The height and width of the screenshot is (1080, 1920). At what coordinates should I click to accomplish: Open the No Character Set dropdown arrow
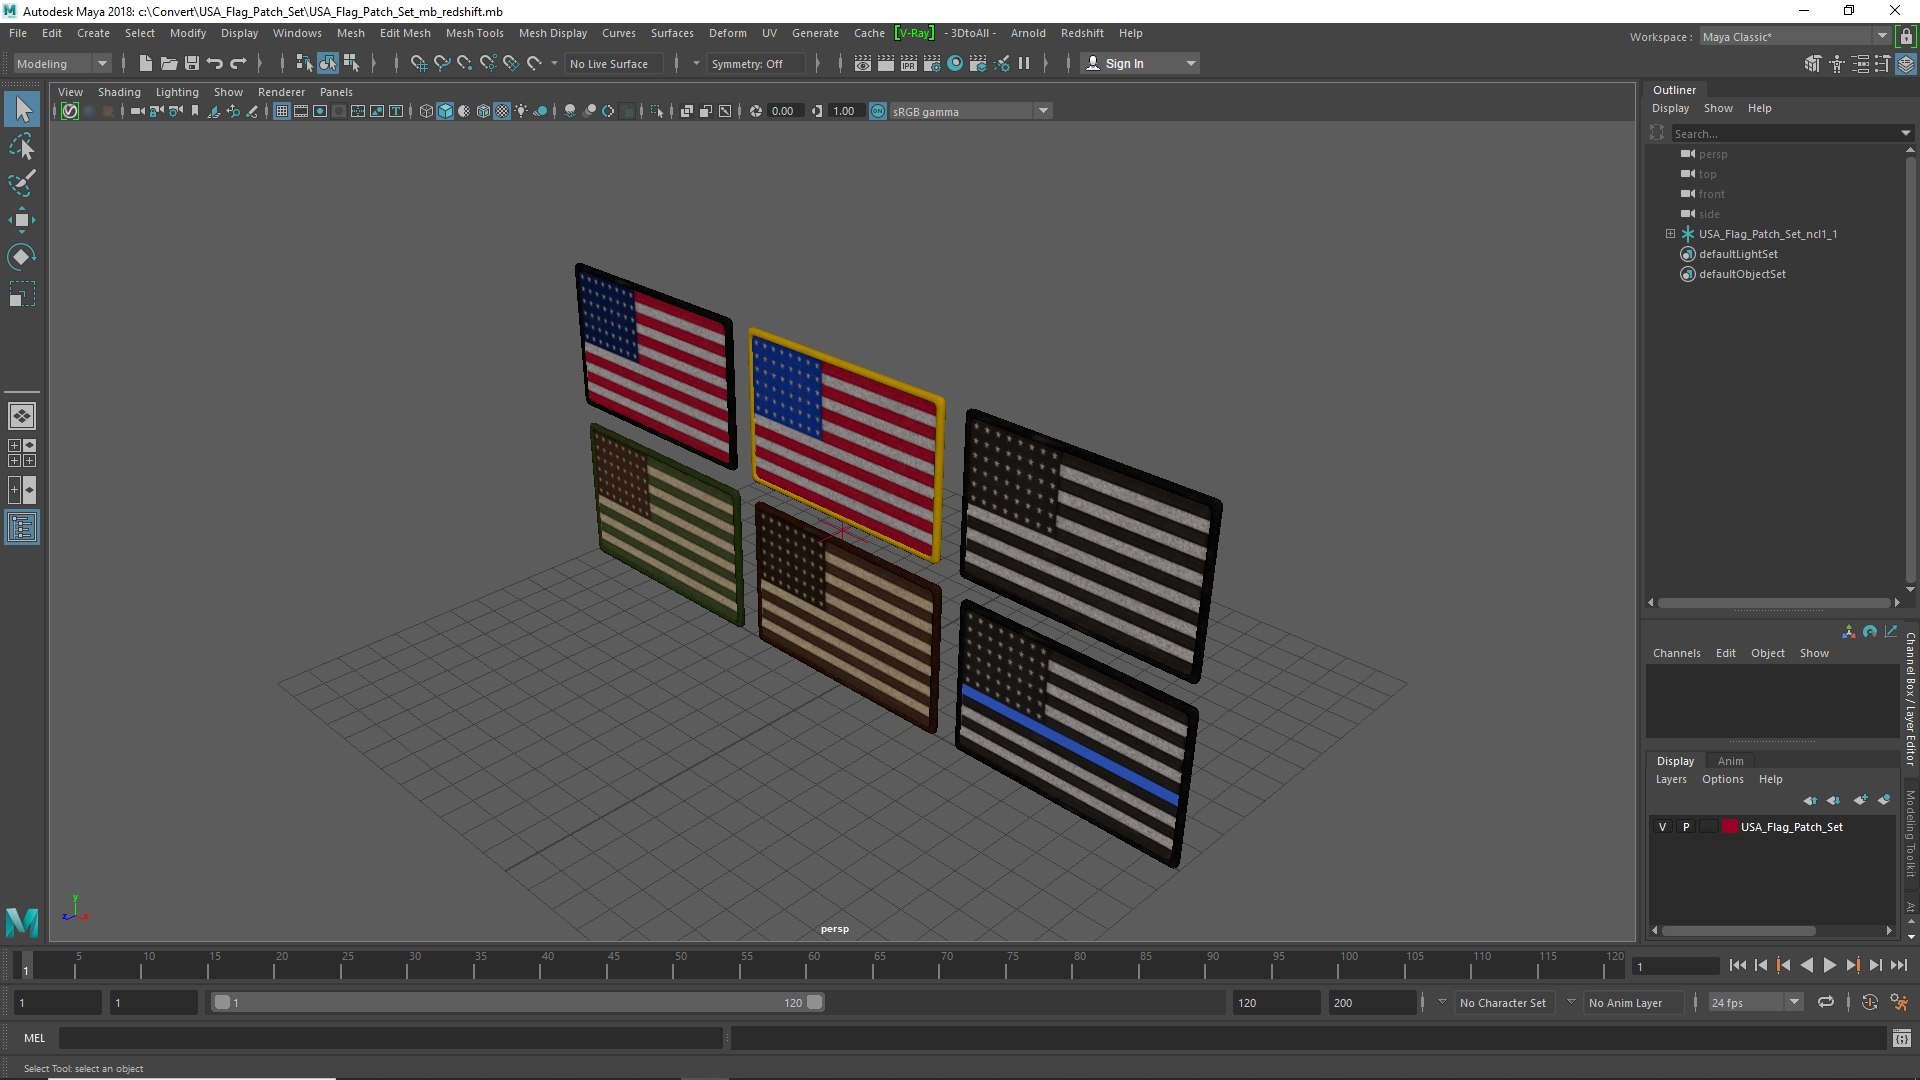point(1442,1002)
